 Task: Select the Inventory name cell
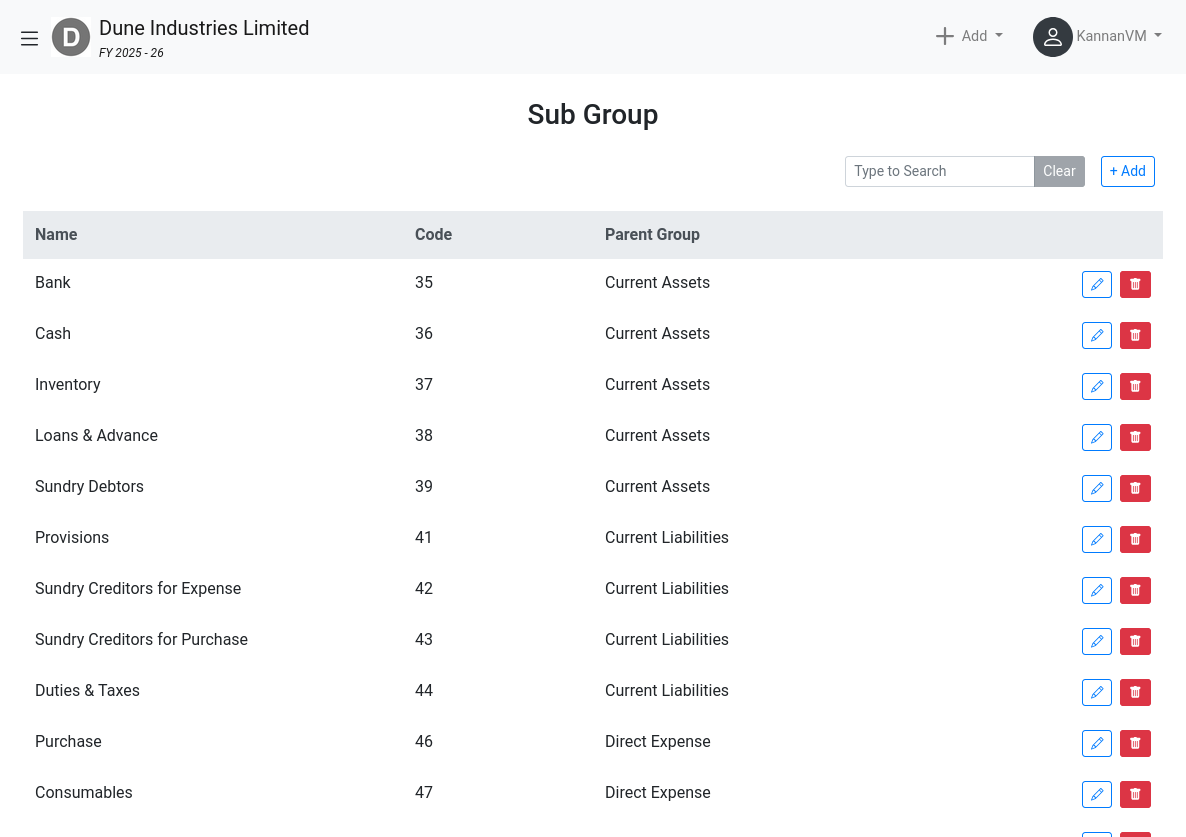[67, 385]
